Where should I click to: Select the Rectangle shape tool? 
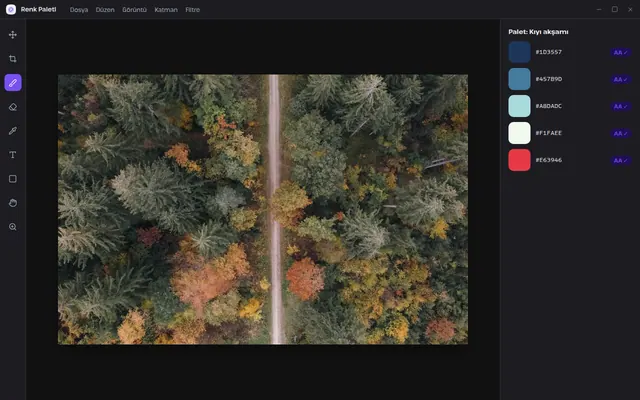(13, 179)
